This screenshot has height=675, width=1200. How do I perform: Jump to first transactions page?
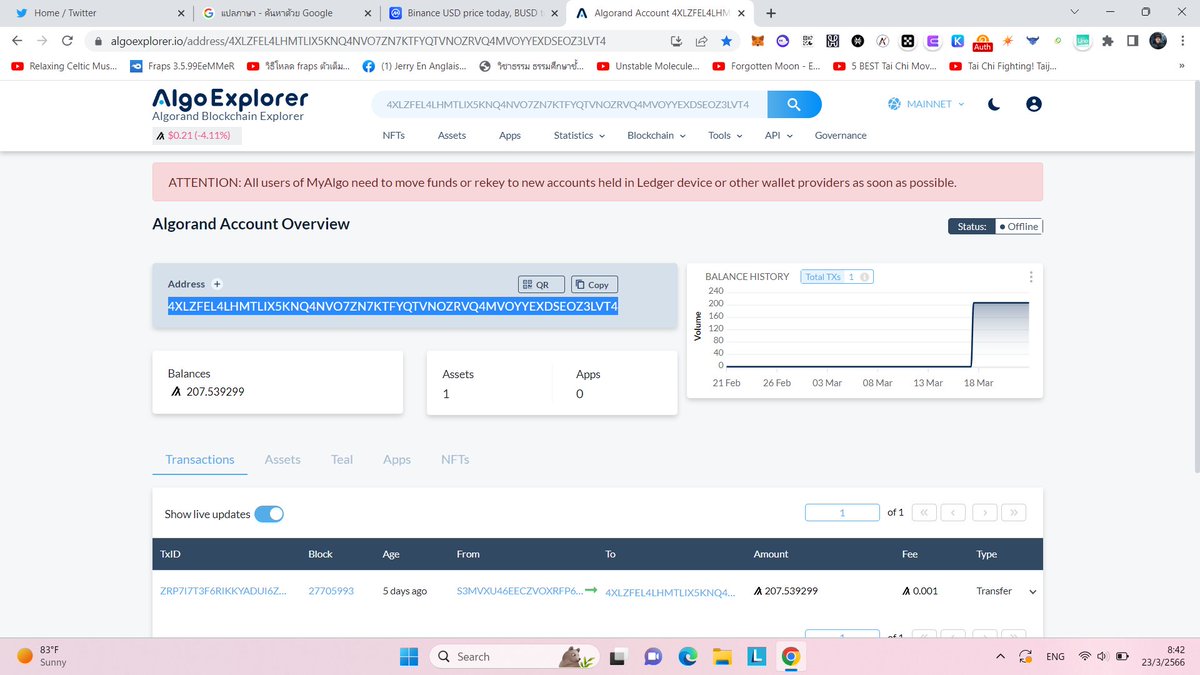[x=923, y=512]
